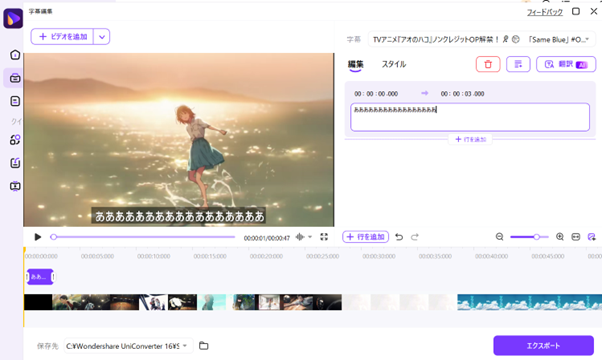Delete the selected subtitle with trash button
602x360 pixels.
488,64
